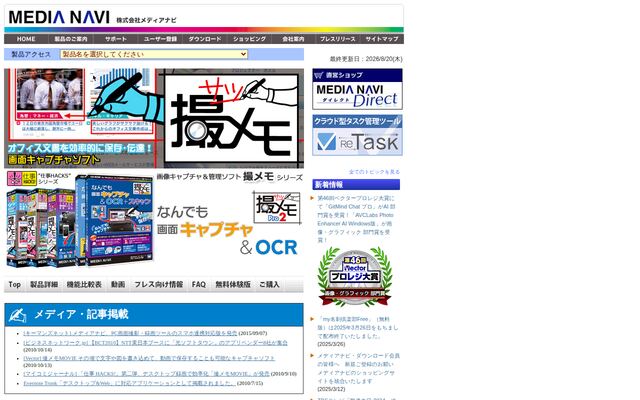The image size is (640, 400).
Task: Click the 製品アクセス label
Action: [31, 54]
